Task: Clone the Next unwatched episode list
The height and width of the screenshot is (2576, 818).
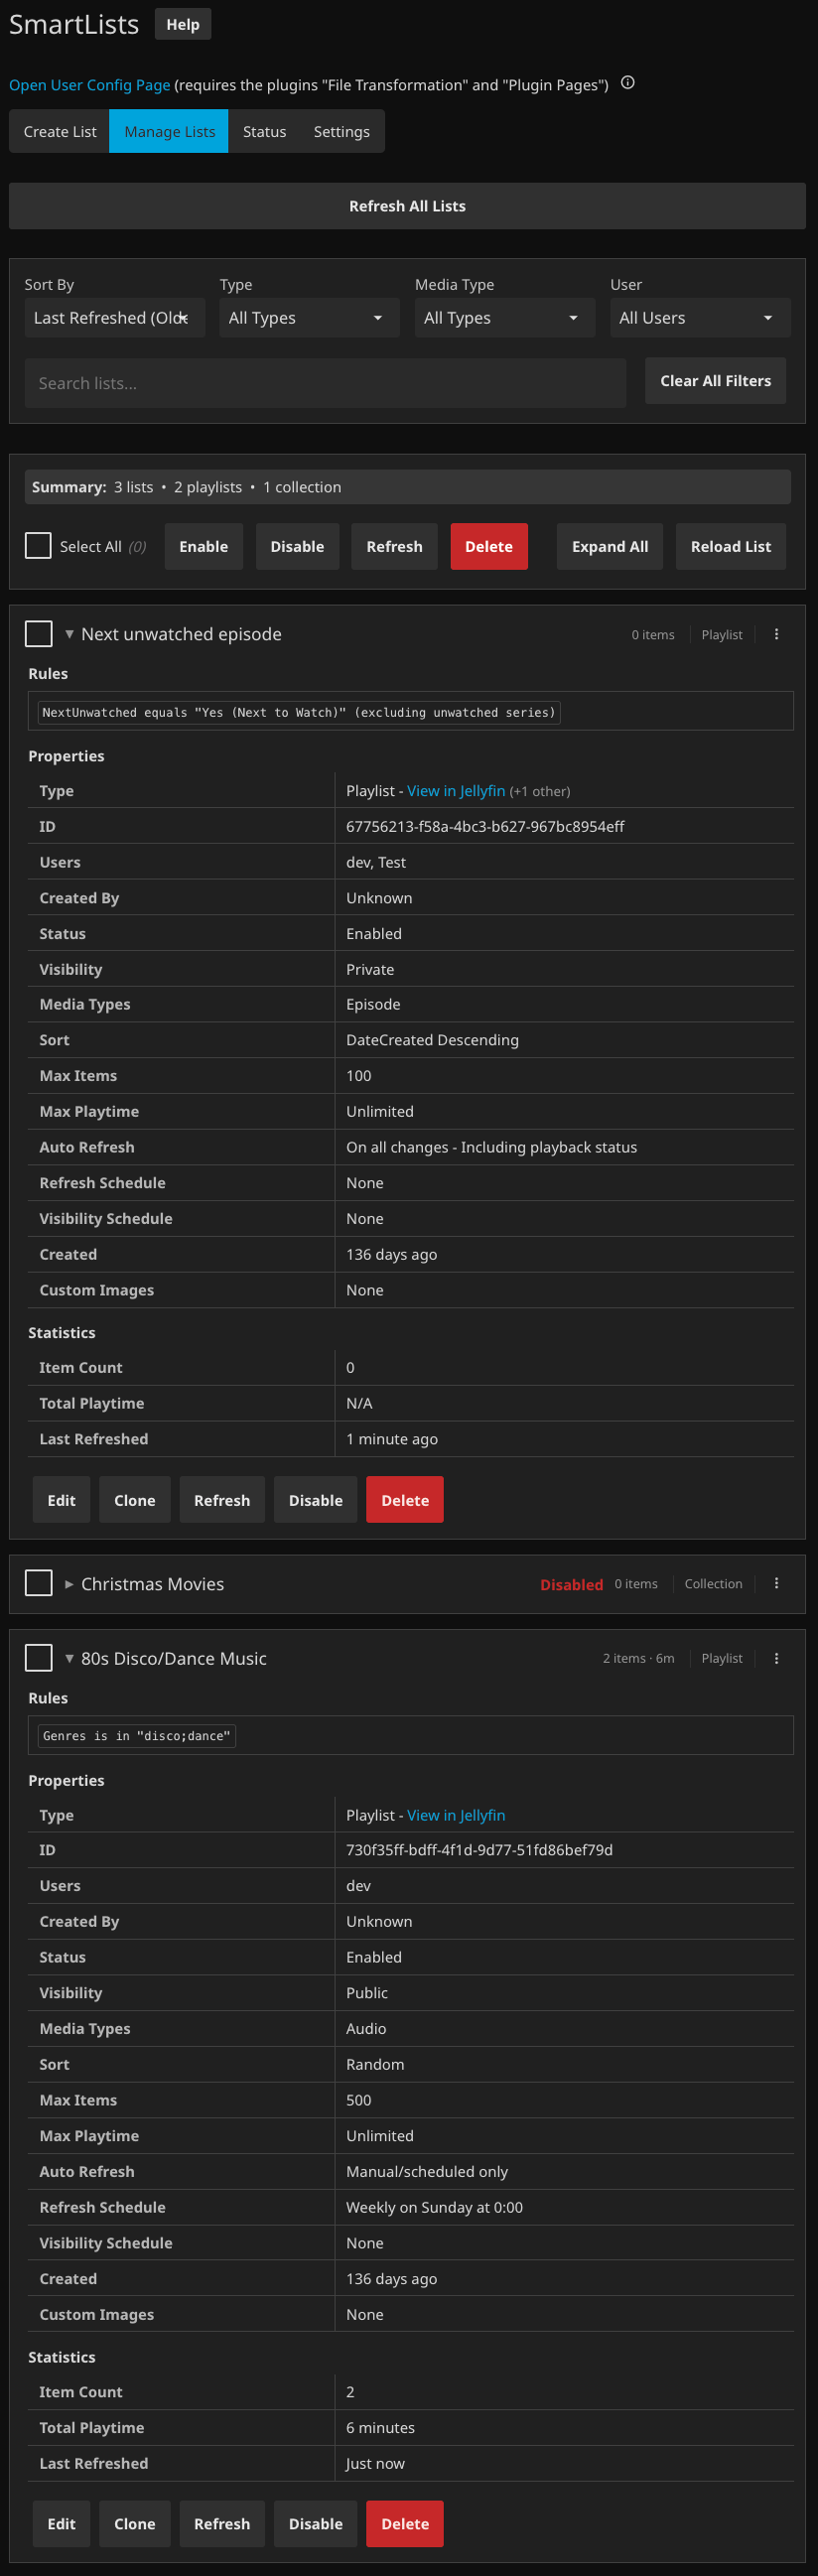Action: pyautogui.click(x=135, y=1500)
